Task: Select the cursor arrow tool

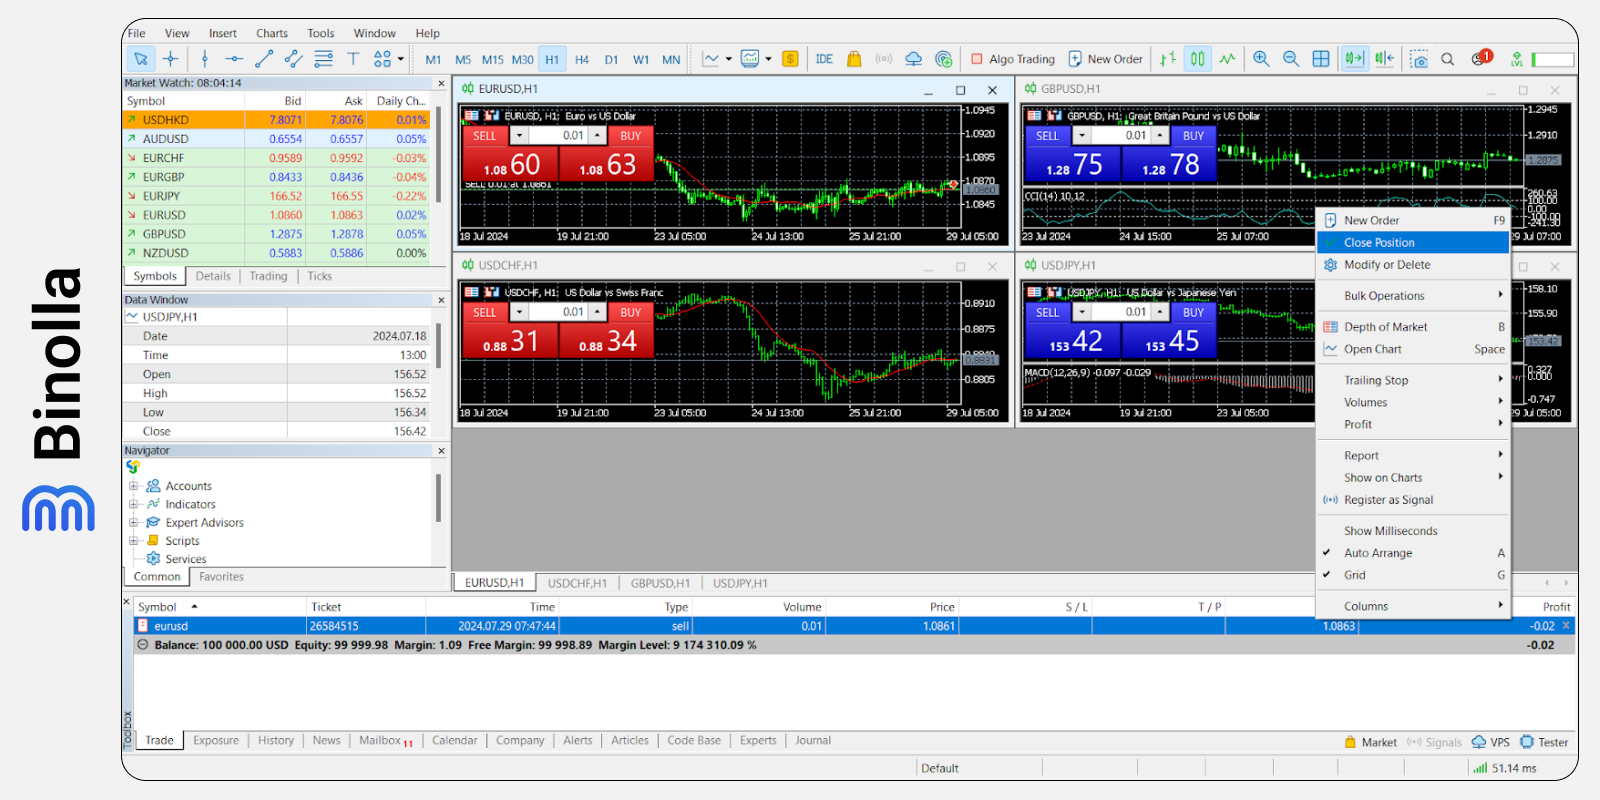Action: tap(141, 59)
